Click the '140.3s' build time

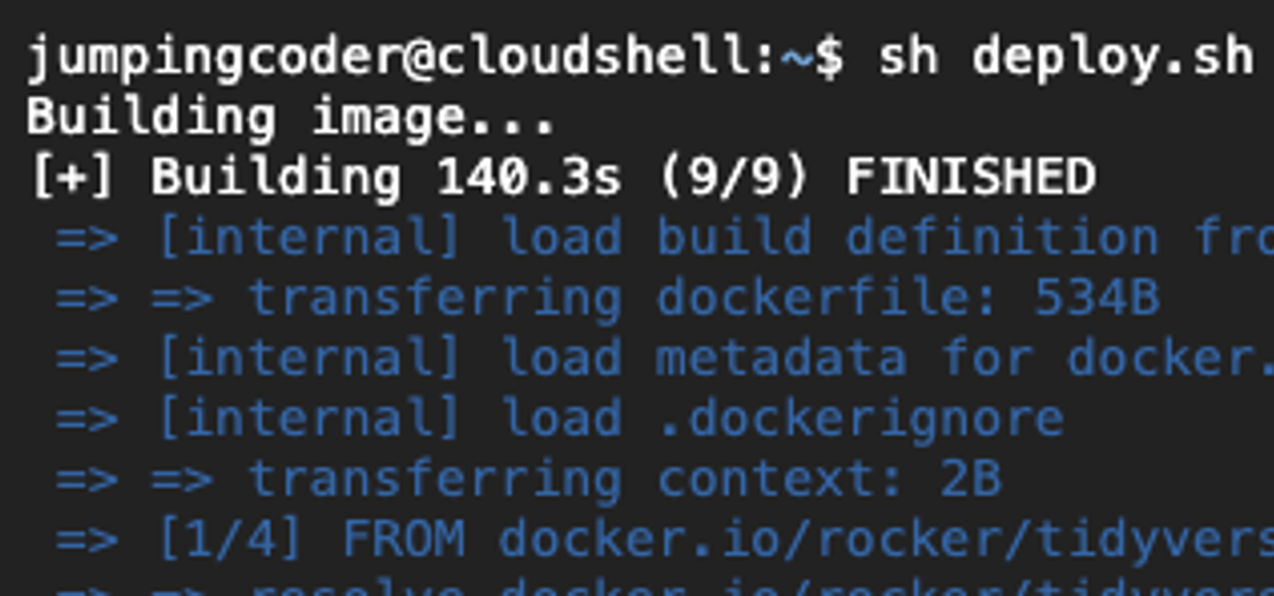(528, 177)
